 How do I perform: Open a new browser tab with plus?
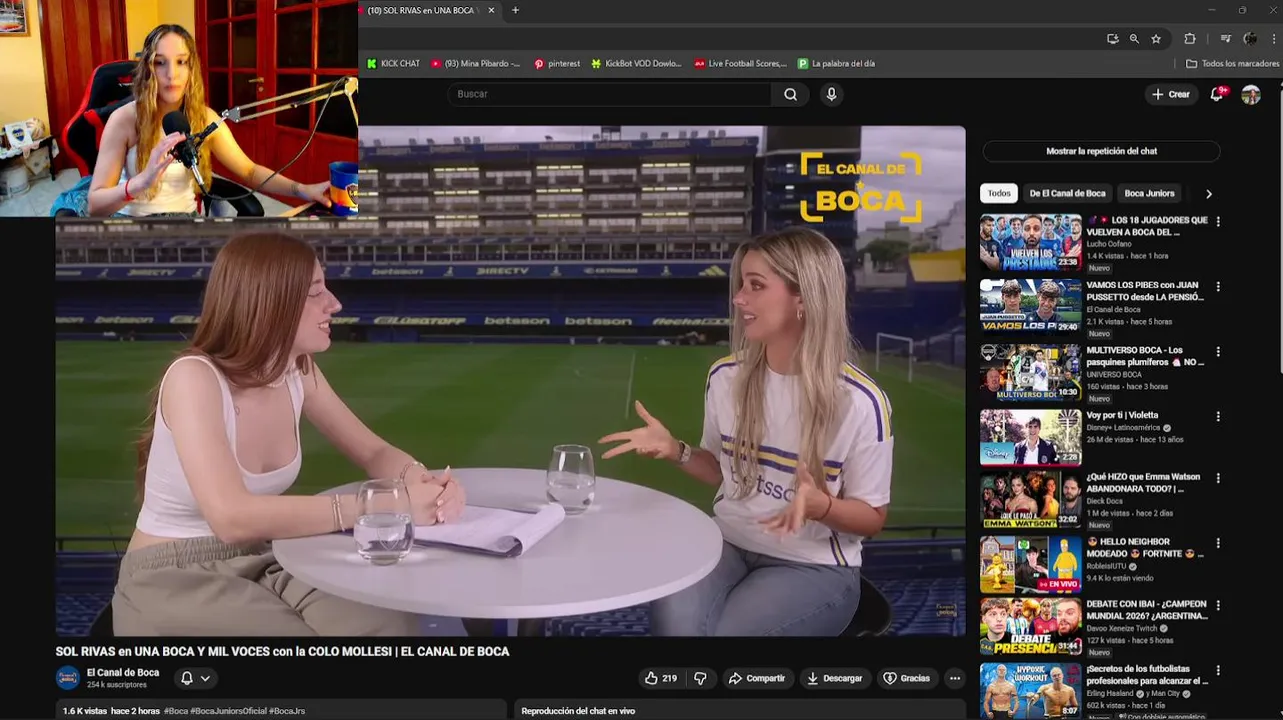[x=515, y=10]
